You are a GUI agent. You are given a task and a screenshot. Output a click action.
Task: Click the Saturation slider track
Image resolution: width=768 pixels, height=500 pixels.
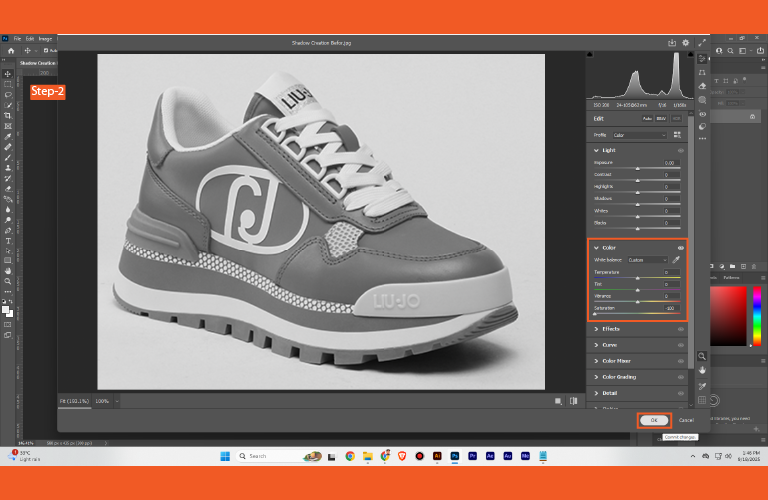(x=637, y=314)
